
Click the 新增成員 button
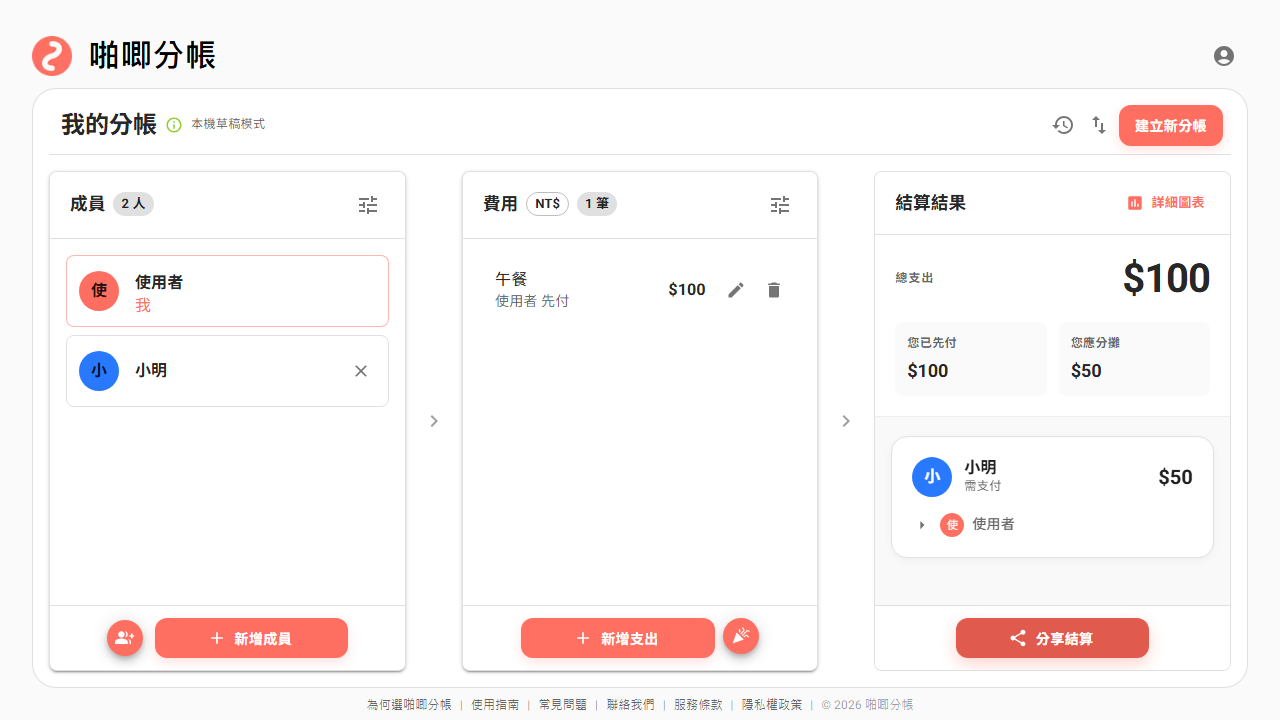pyautogui.click(x=251, y=638)
